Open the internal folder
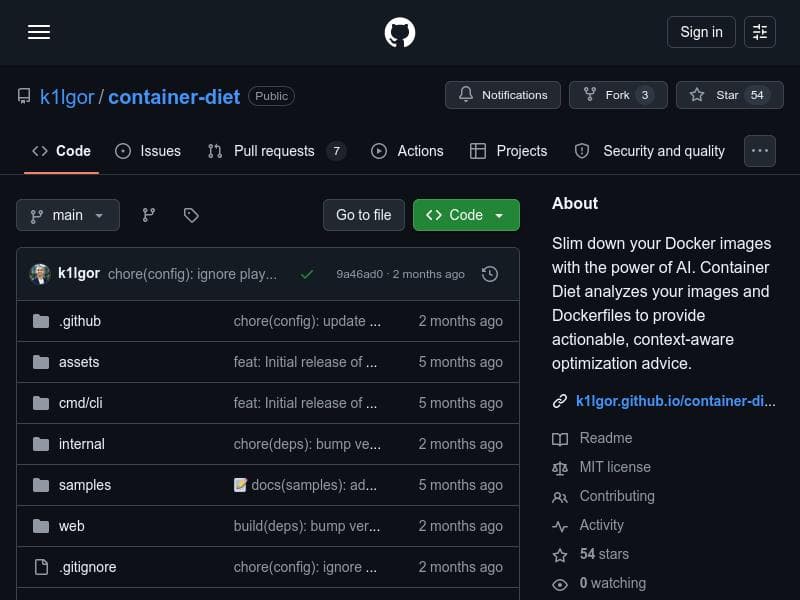The height and width of the screenshot is (600, 800). pos(81,444)
